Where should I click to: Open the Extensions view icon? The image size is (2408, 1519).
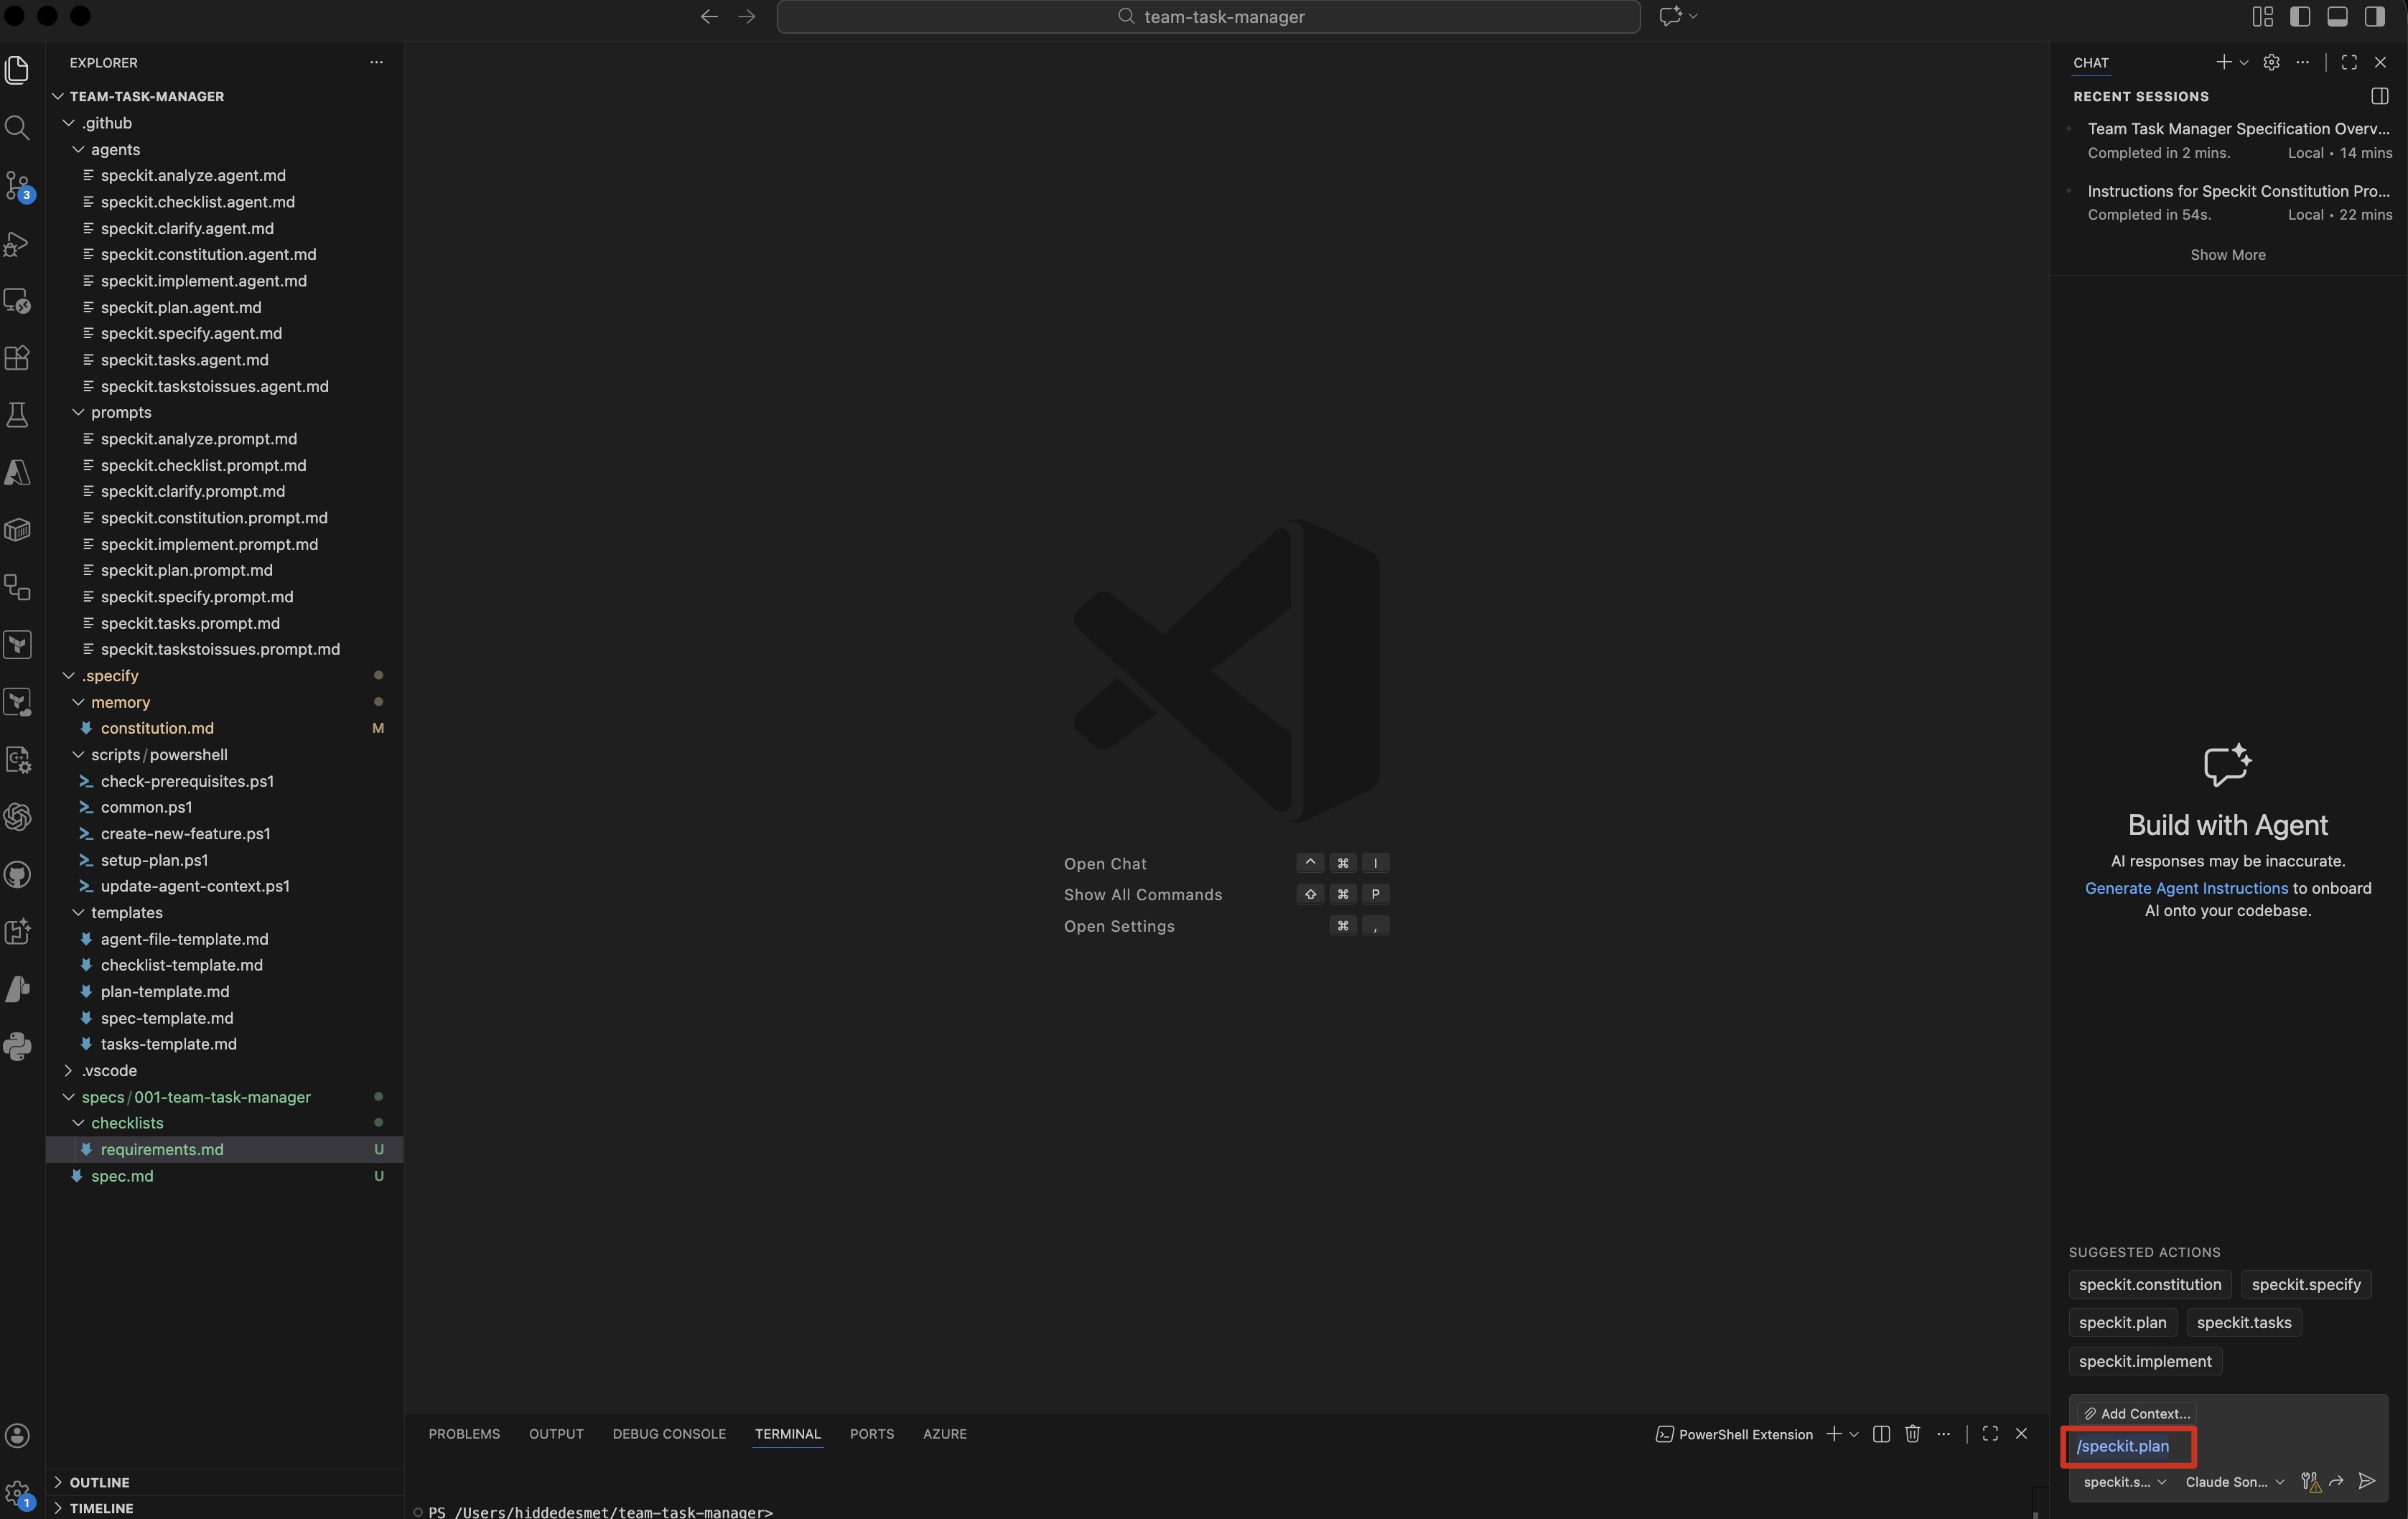17,358
